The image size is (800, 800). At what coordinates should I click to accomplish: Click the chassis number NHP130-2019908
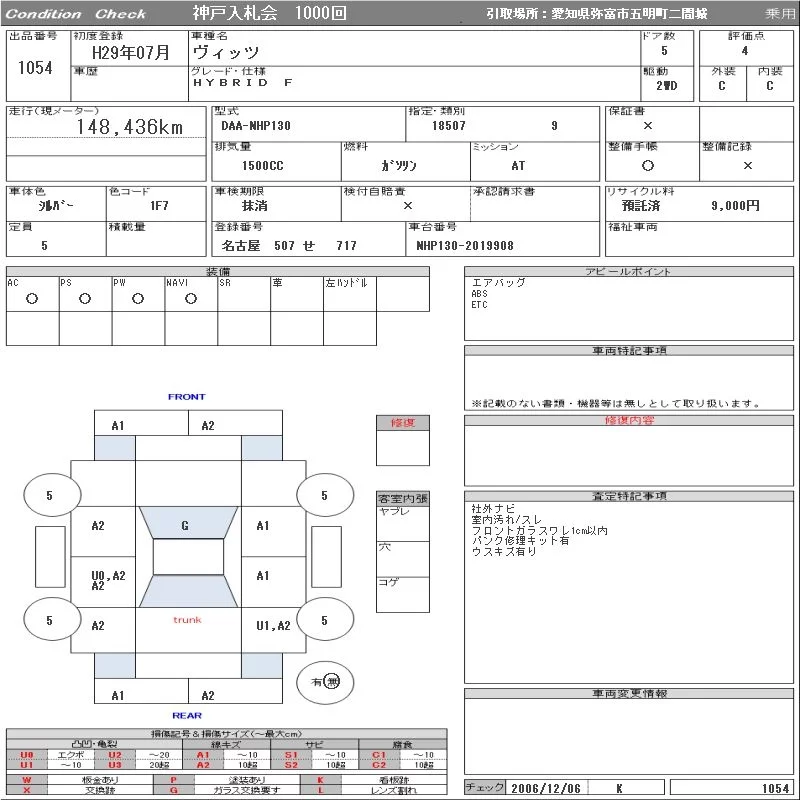[x=465, y=246]
